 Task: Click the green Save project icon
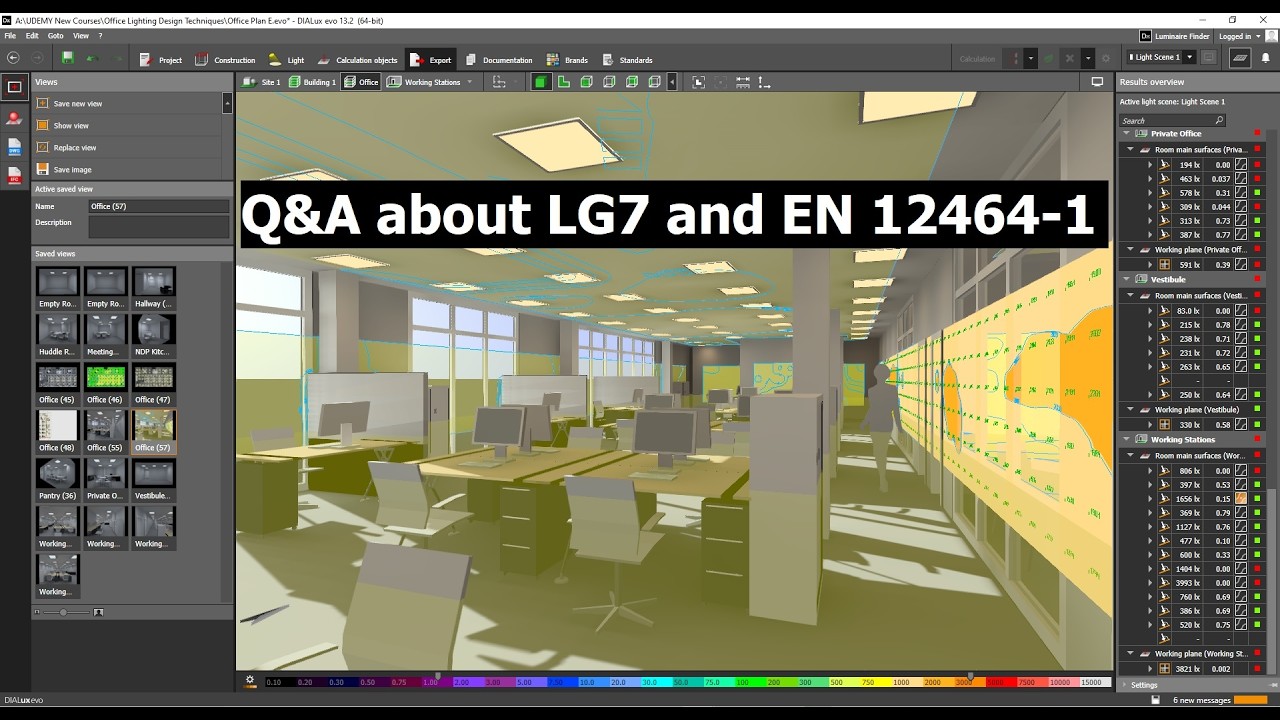(67, 59)
